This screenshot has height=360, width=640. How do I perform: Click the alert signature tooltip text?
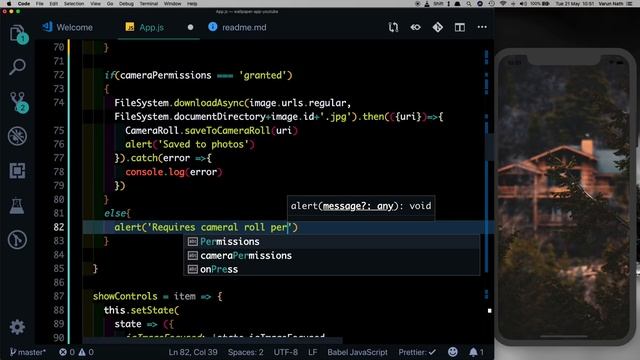pos(361,206)
